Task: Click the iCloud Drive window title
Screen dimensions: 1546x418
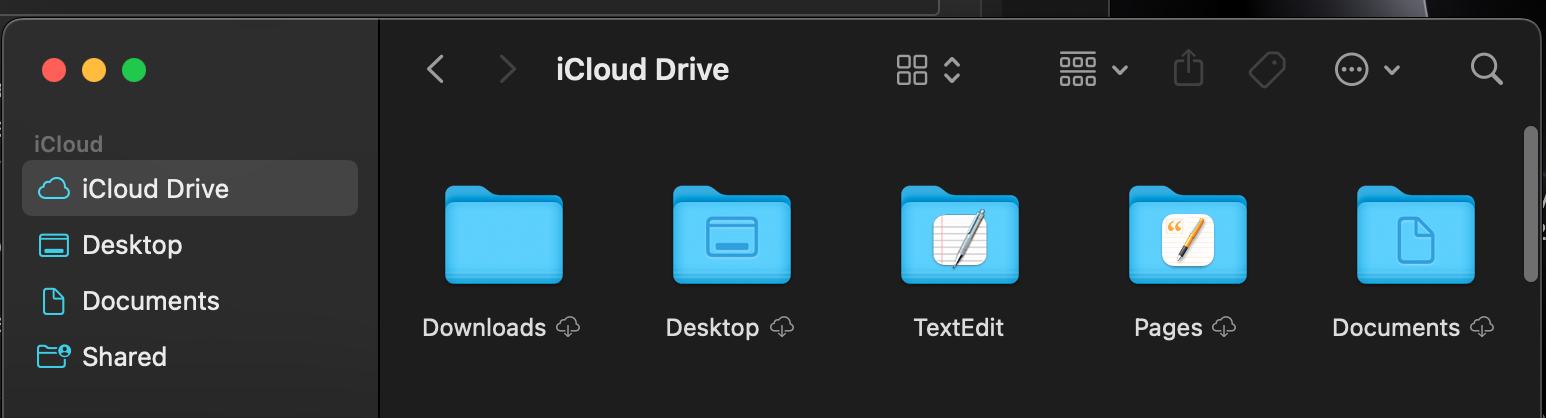Action: [642, 70]
